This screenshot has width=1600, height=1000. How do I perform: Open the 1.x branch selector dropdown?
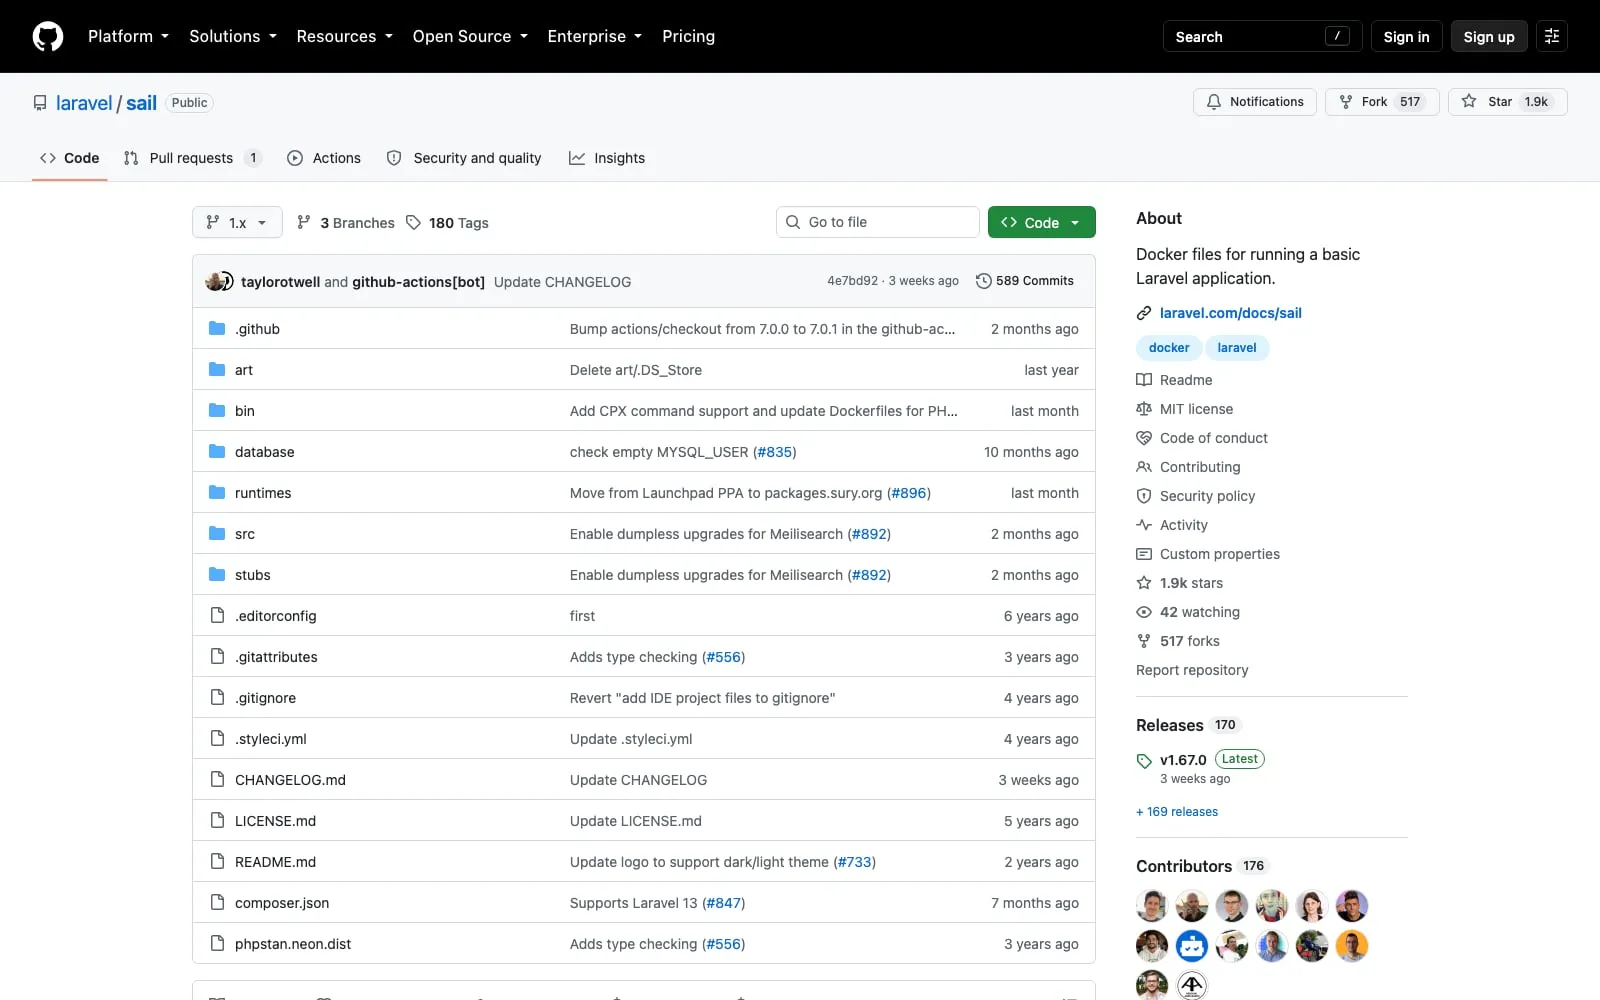tap(237, 222)
